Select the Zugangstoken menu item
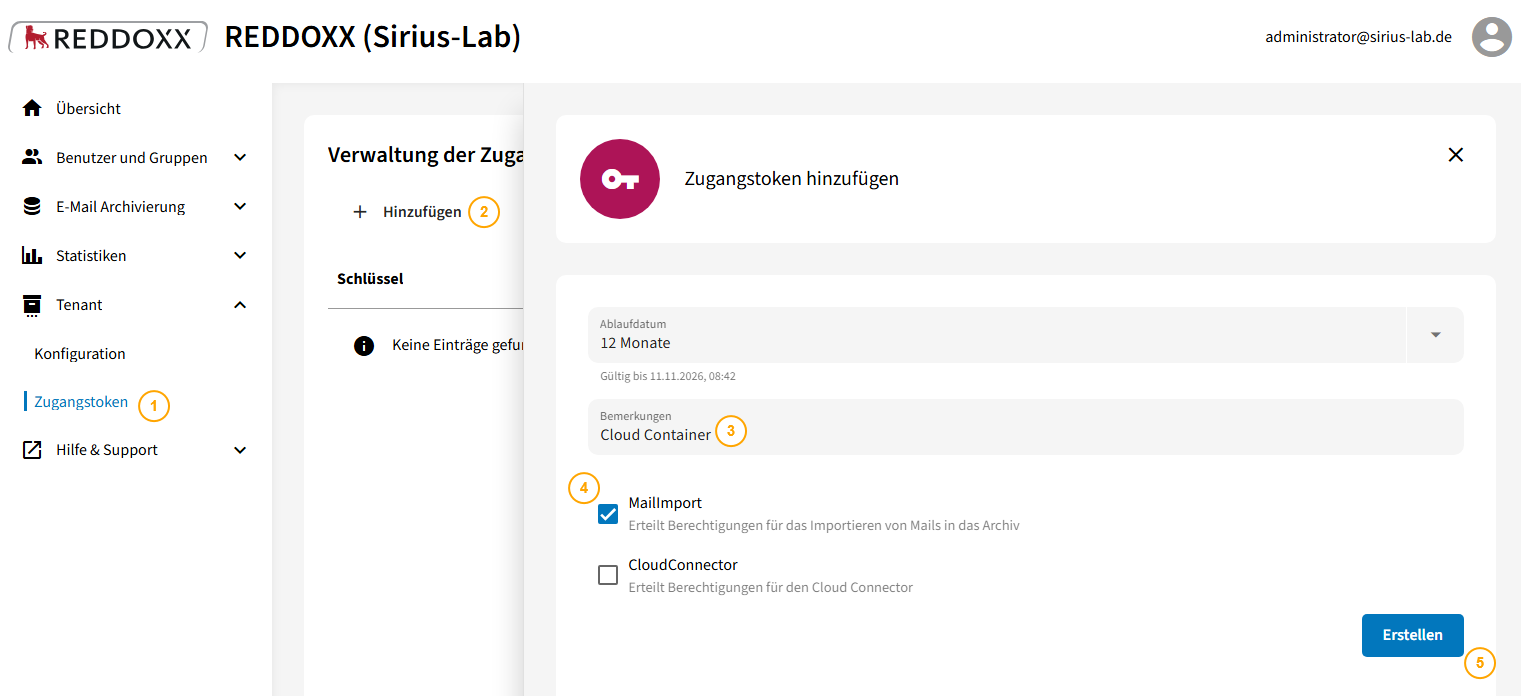 click(81, 402)
